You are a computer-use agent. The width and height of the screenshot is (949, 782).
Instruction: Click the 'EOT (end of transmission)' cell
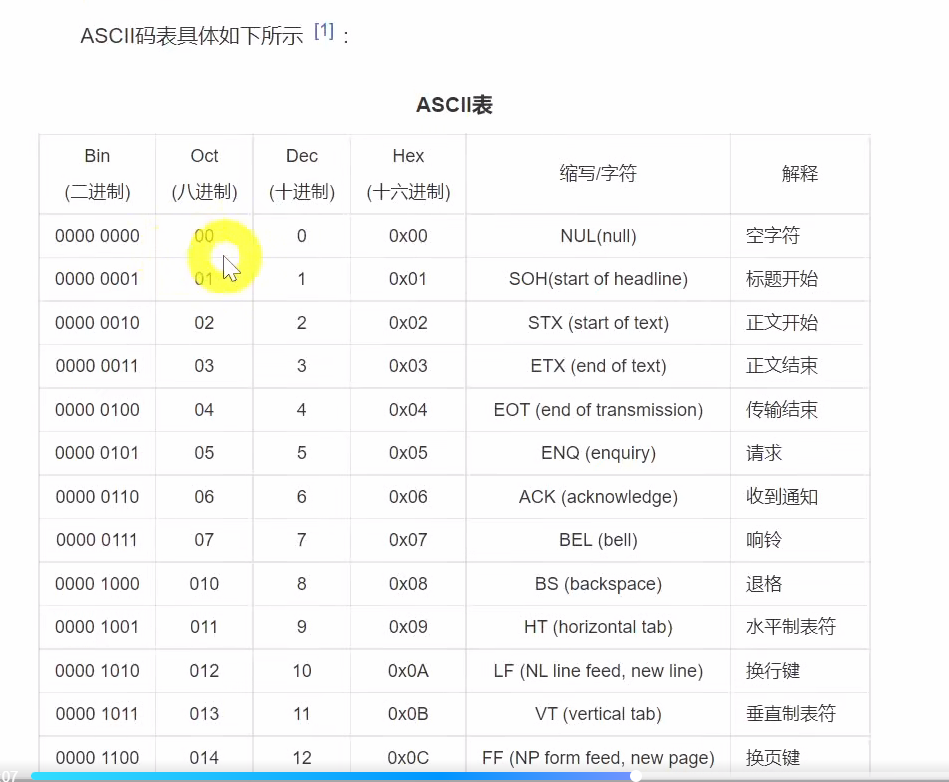click(x=598, y=410)
